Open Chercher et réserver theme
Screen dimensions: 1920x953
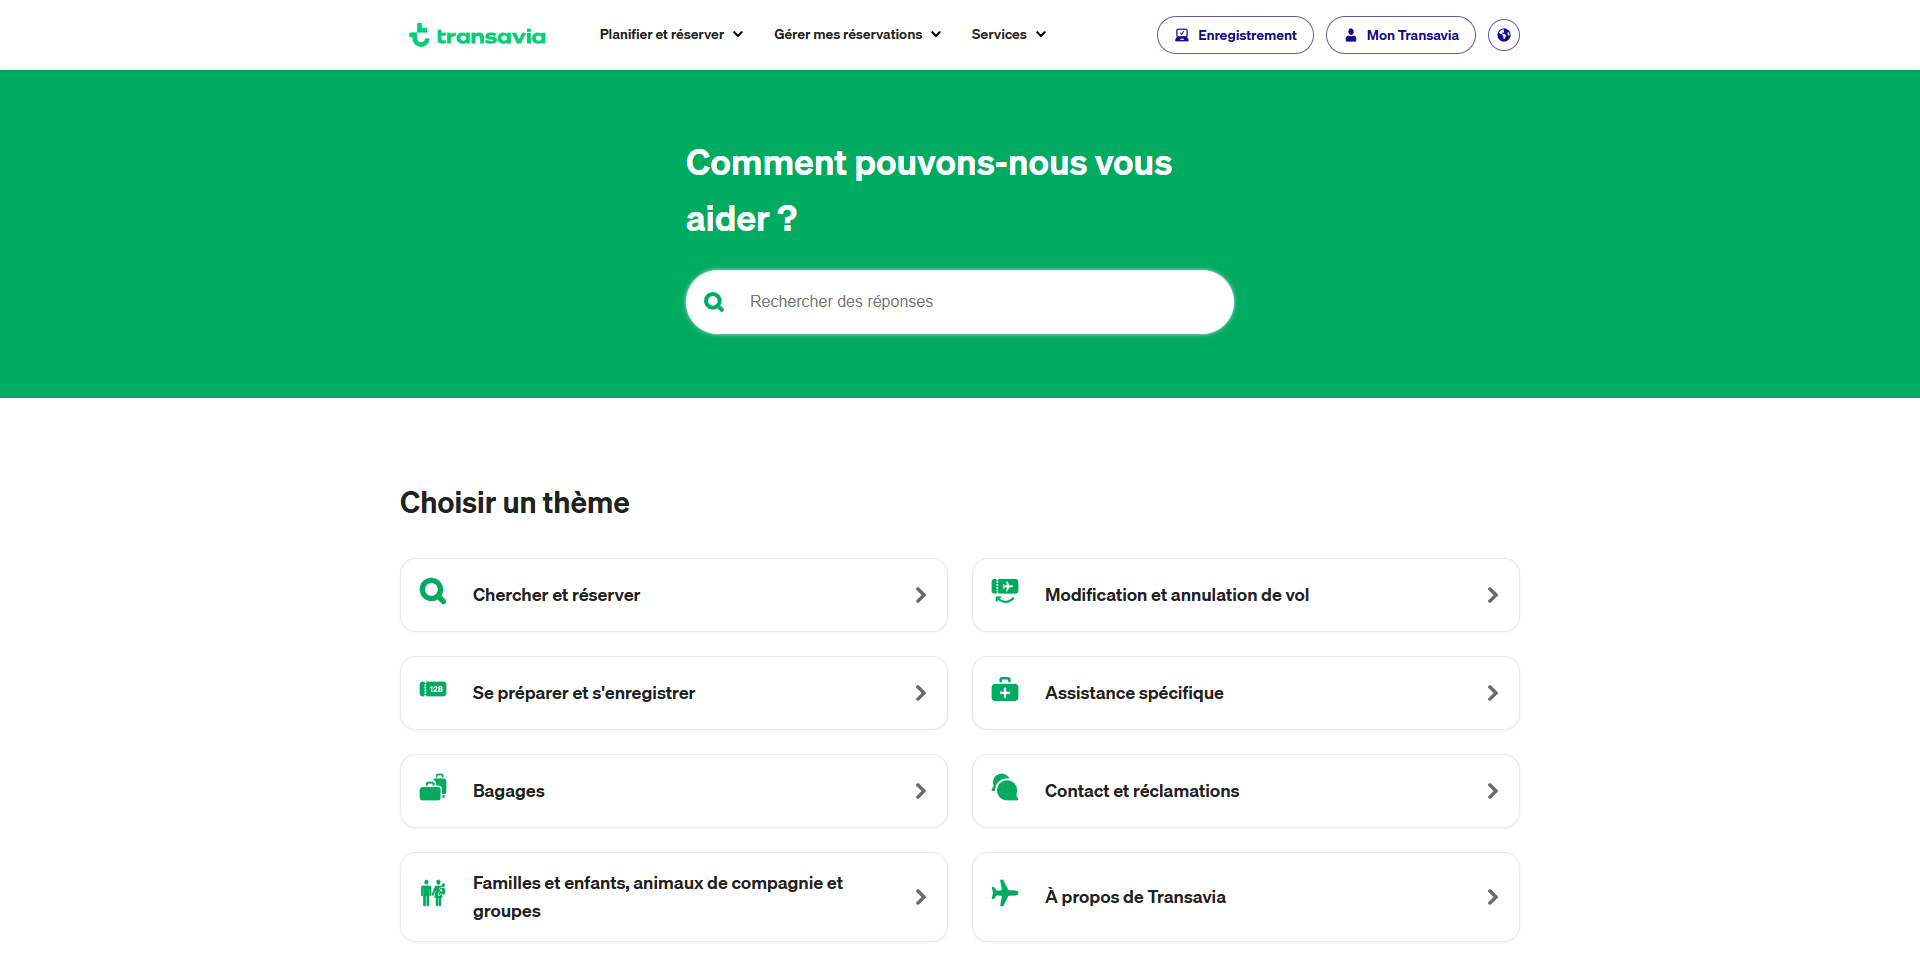pyautogui.click(x=674, y=595)
